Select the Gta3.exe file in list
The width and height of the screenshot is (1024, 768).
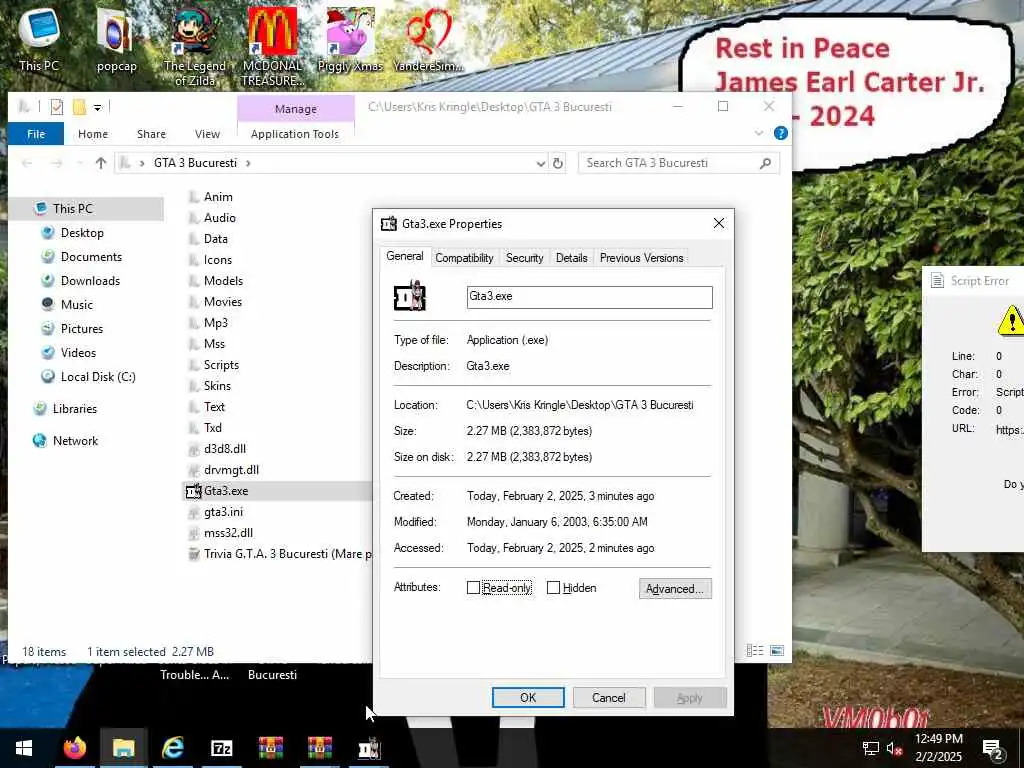point(226,491)
